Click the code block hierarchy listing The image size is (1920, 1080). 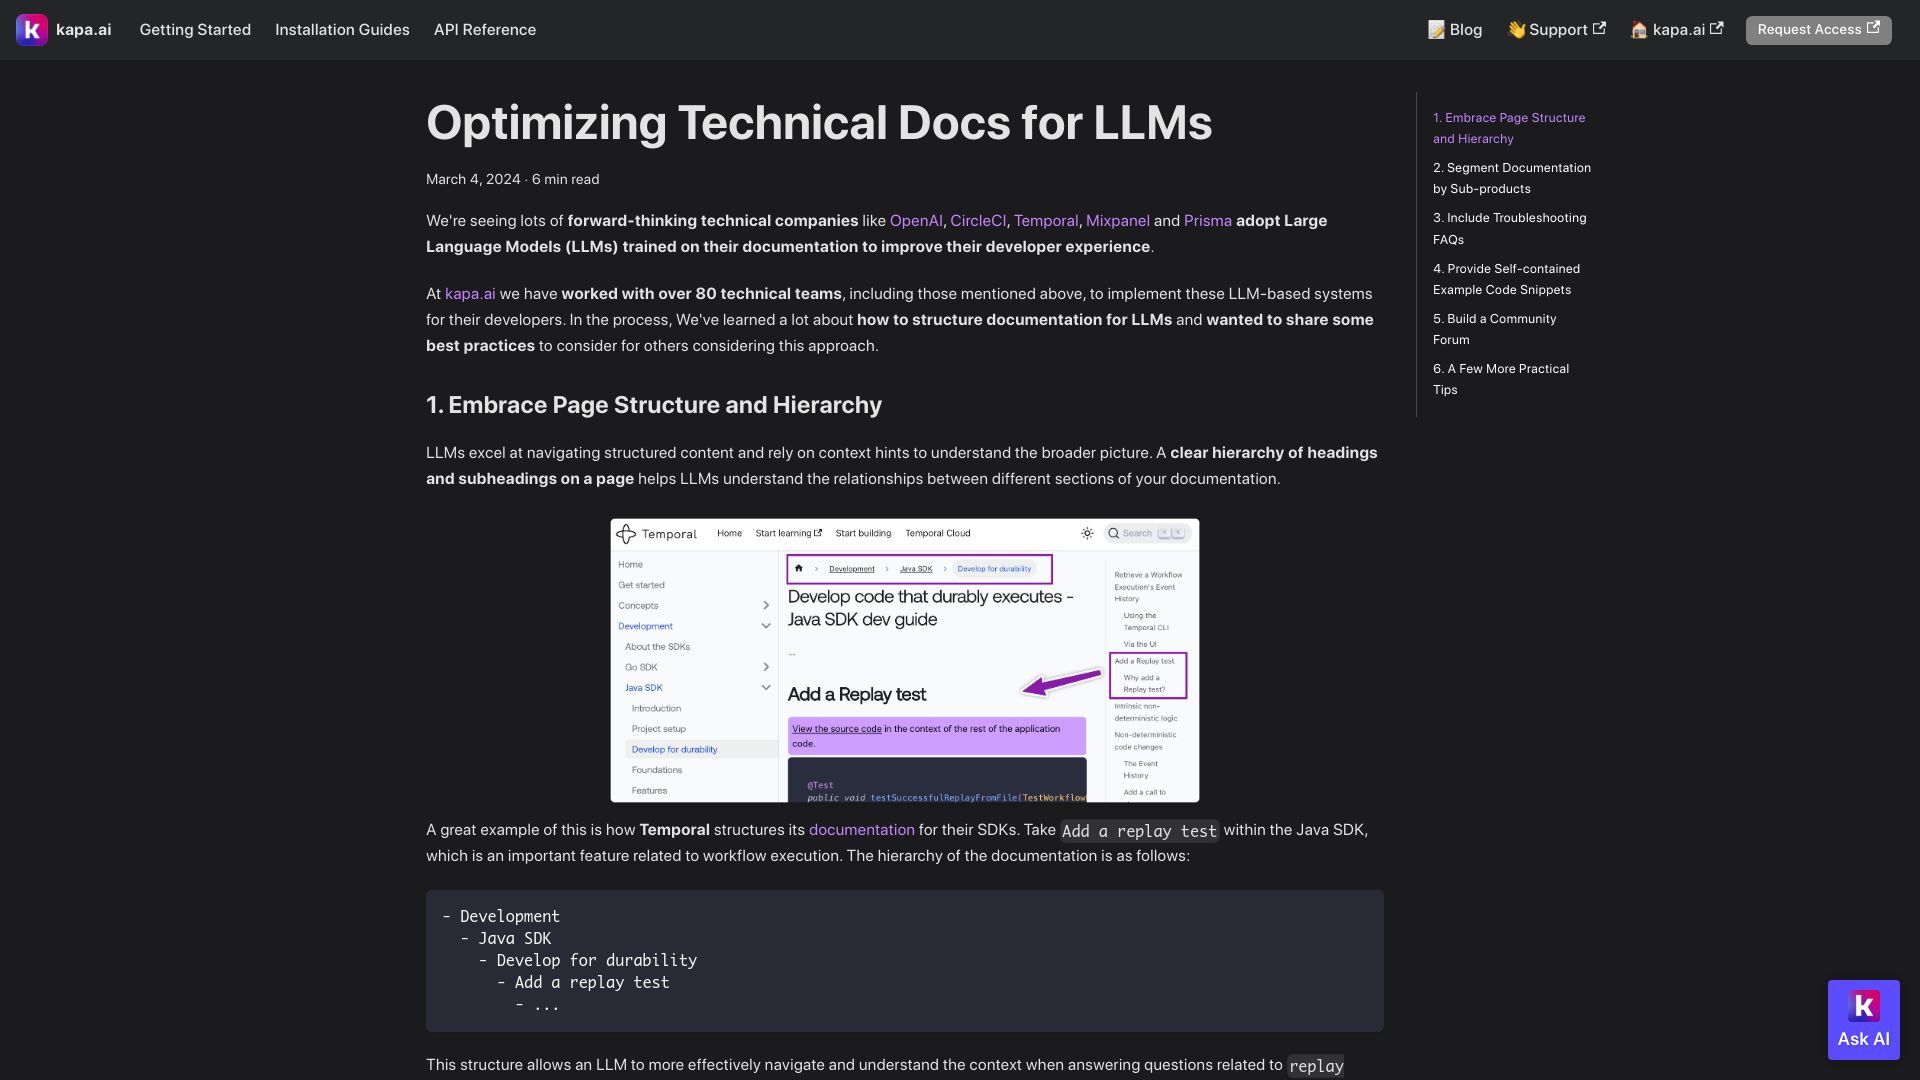coord(904,961)
